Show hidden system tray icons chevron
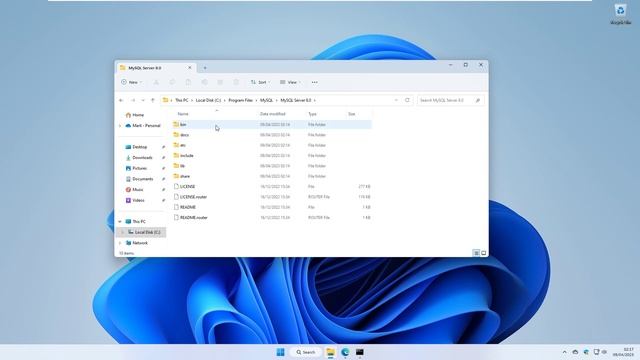Screen dimensions: 640x360 564,352
